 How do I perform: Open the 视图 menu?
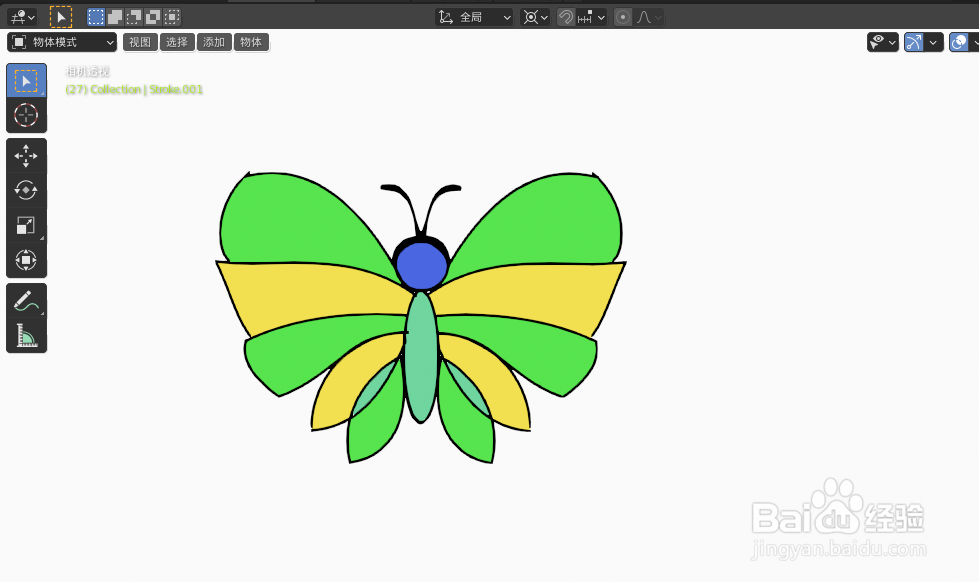pos(140,42)
